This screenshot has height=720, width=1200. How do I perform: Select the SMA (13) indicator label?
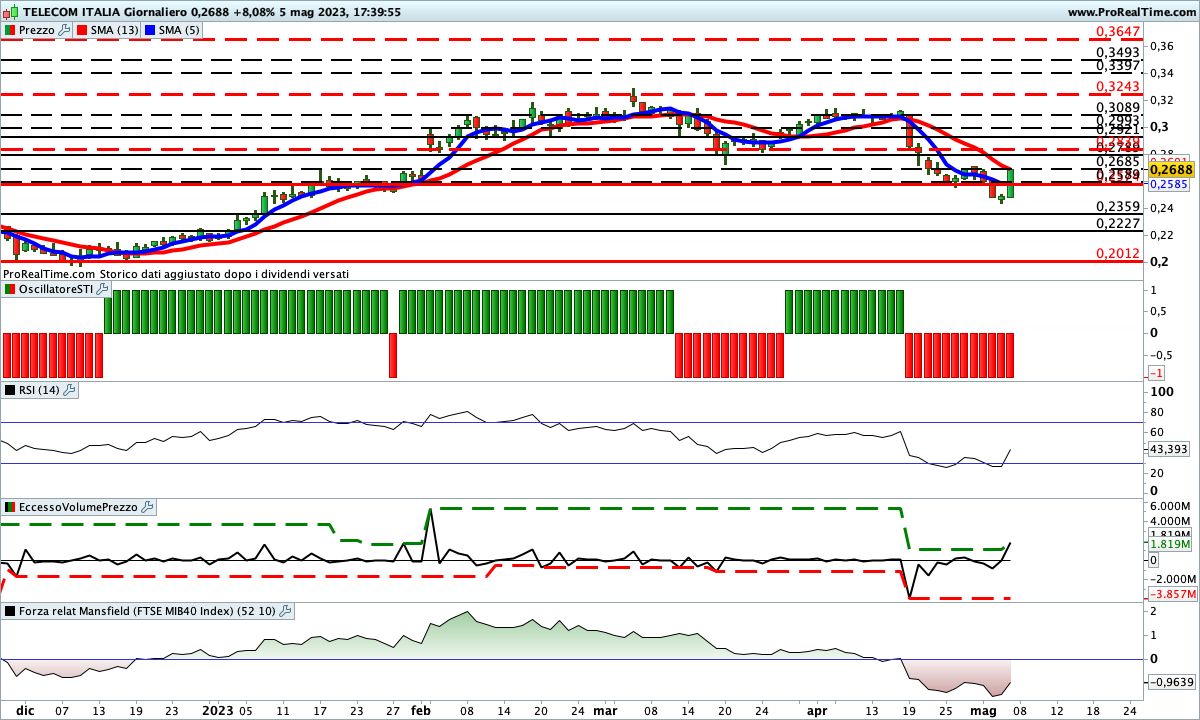(115, 31)
